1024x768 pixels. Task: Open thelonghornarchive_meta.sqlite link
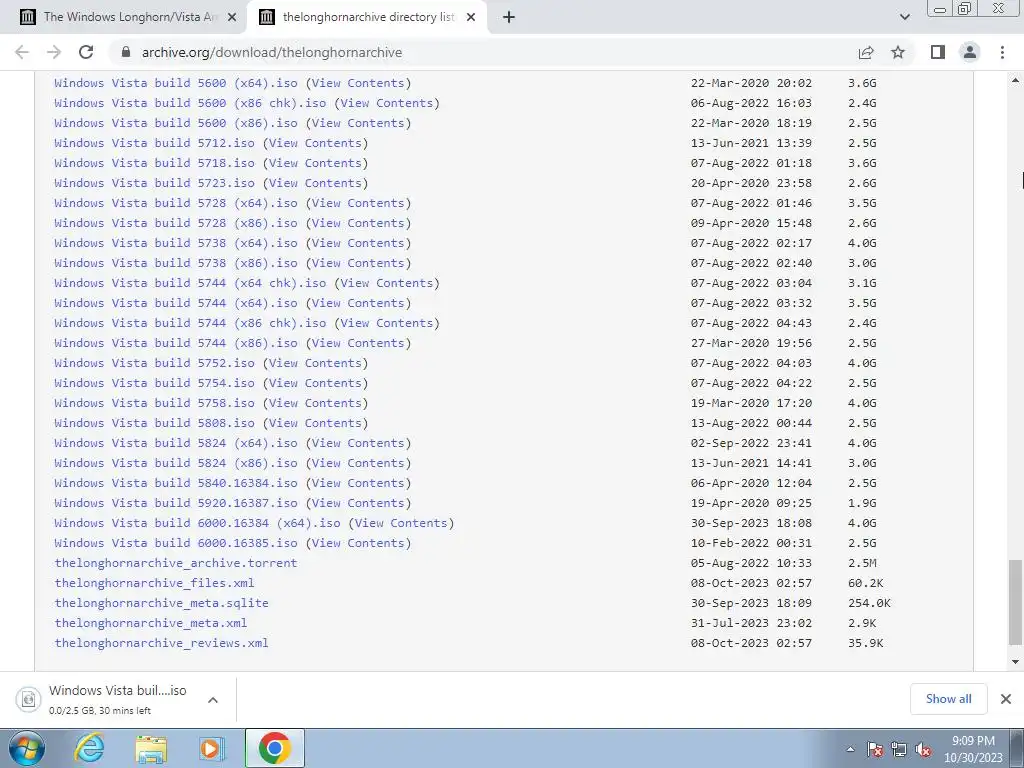(x=161, y=603)
